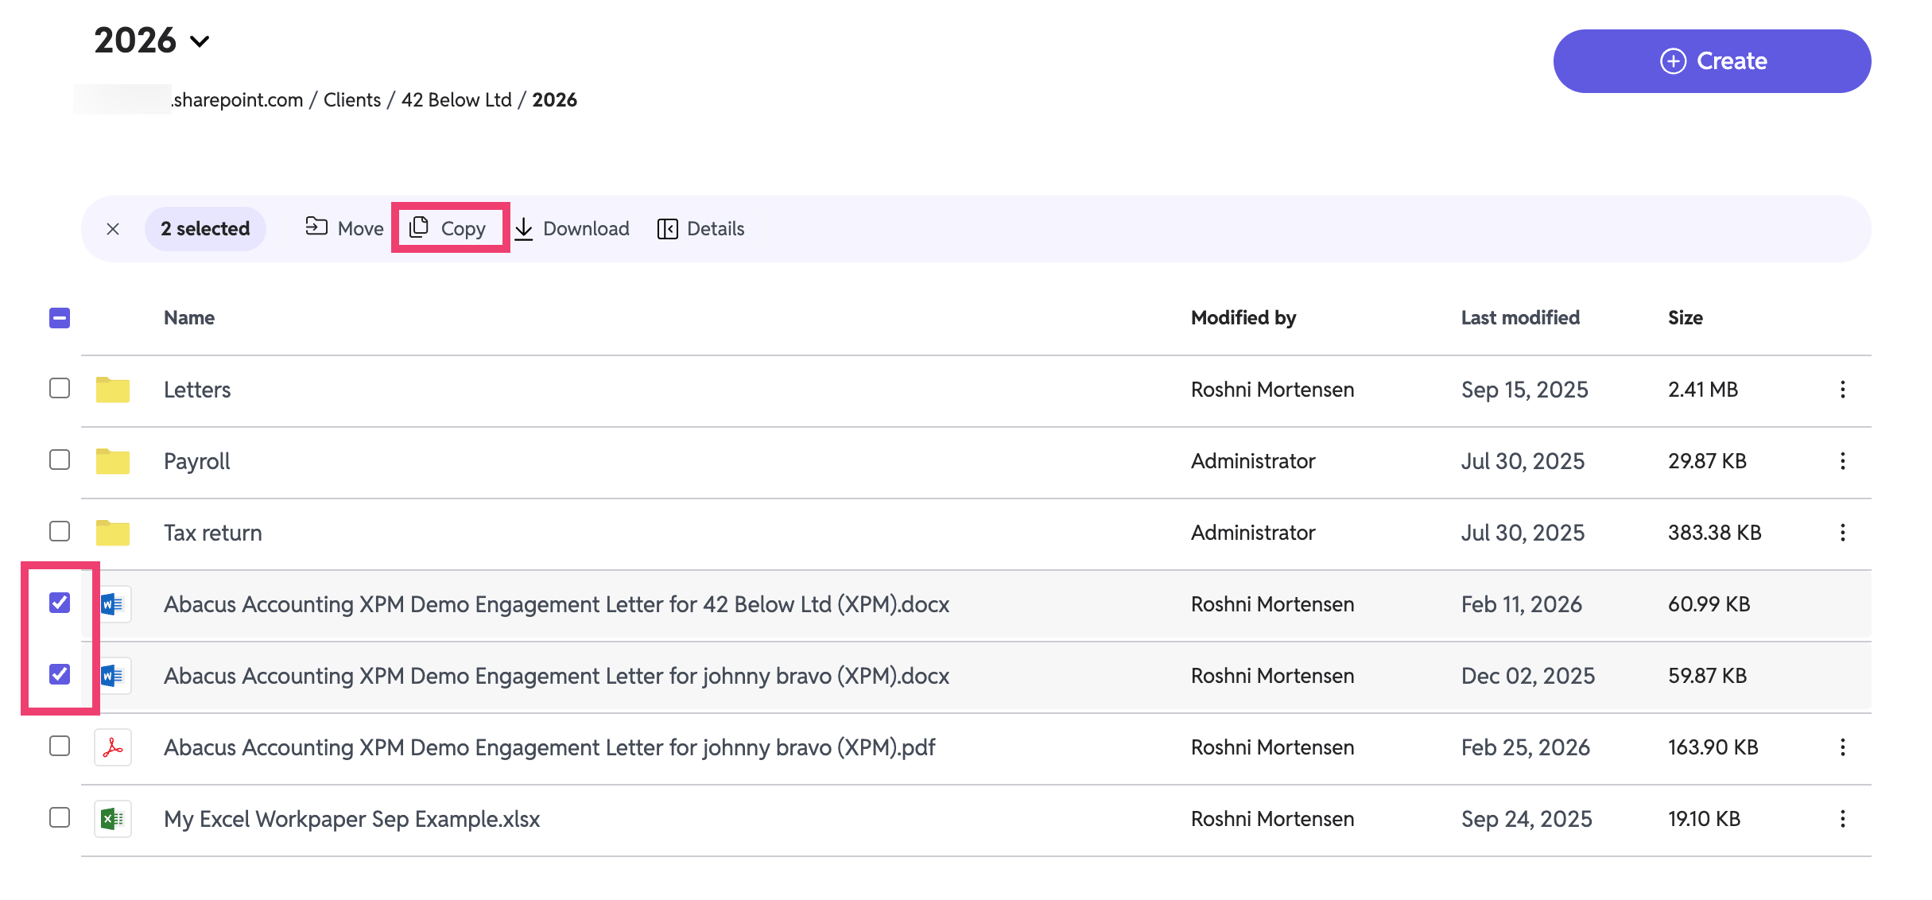Toggle the select-all checkbox in header
This screenshot has width=1932, height=900.
click(60, 318)
